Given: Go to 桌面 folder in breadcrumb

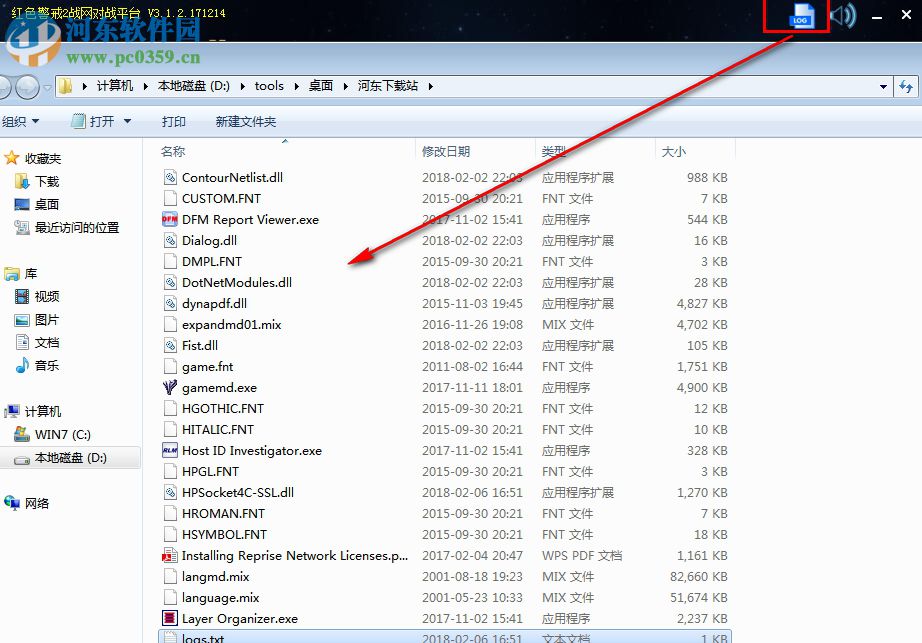Looking at the screenshot, I should pos(321,86).
